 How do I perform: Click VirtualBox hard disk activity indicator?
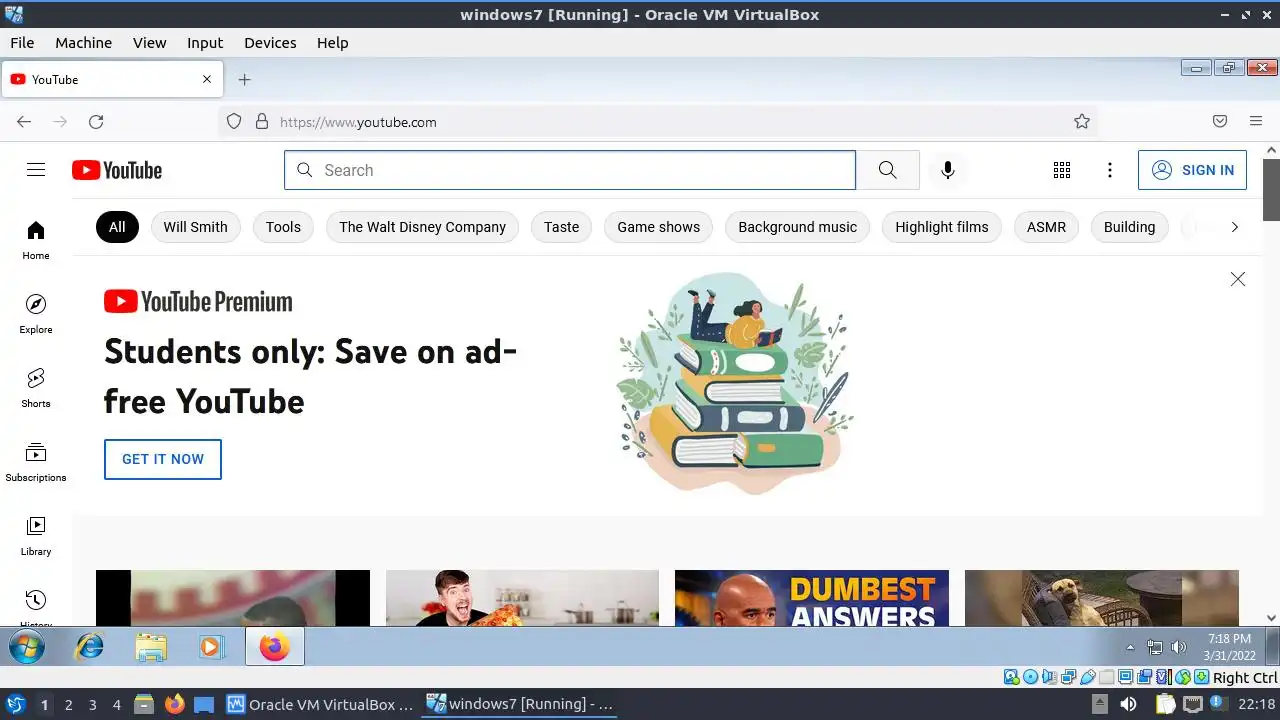tap(1011, 678)
